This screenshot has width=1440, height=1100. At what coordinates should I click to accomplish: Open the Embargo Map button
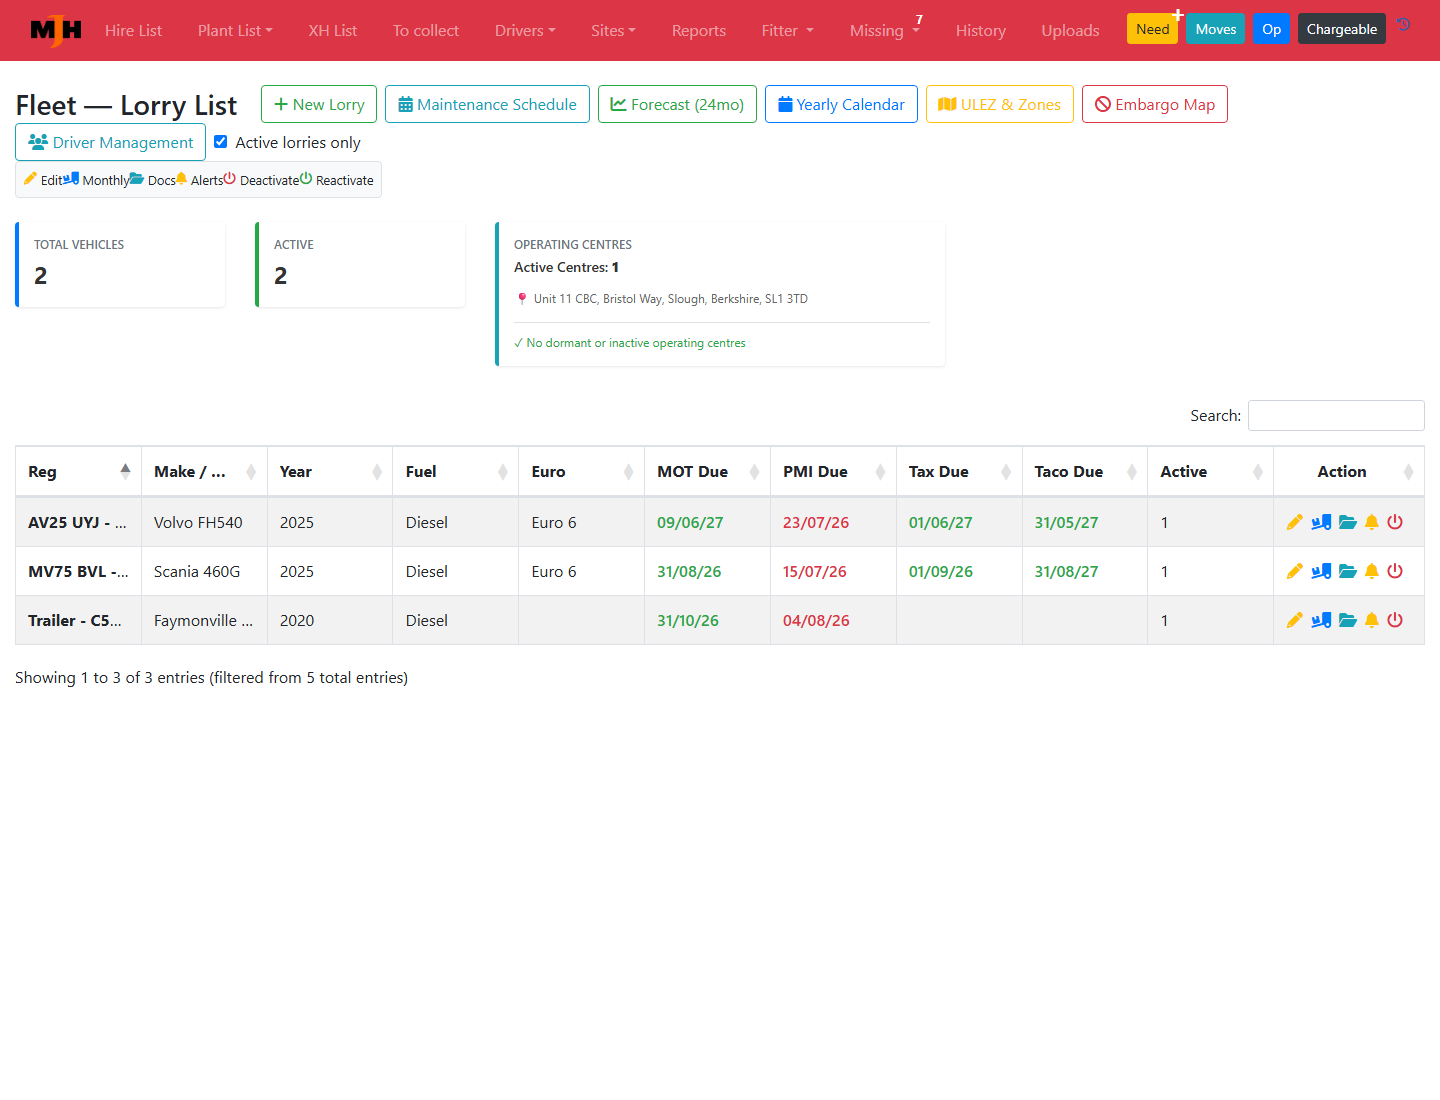[x=1155, y=104]
